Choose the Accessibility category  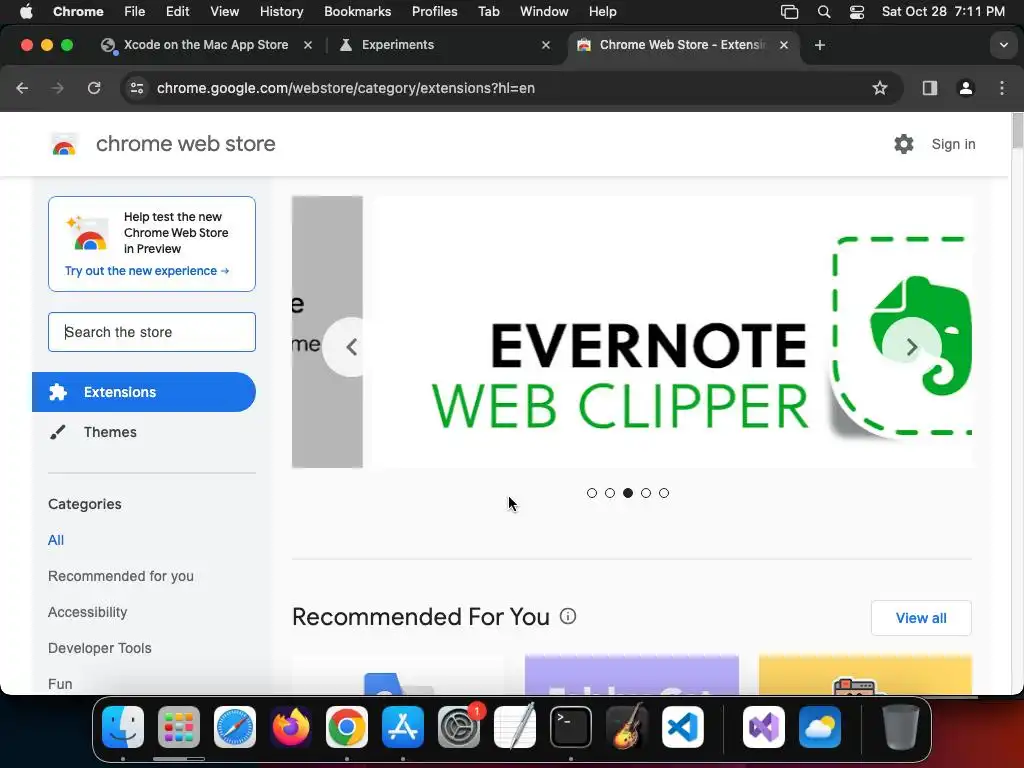point(88,612)
